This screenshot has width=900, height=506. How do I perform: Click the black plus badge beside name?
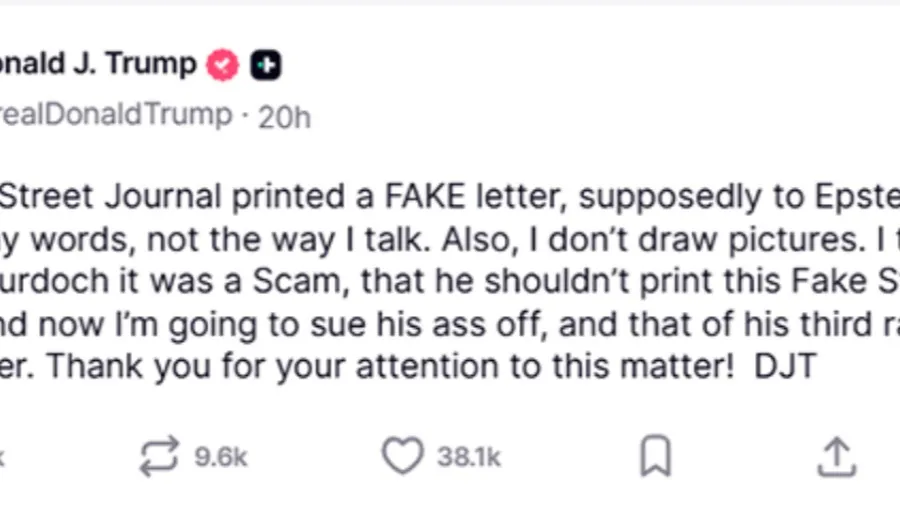point(266,65)
